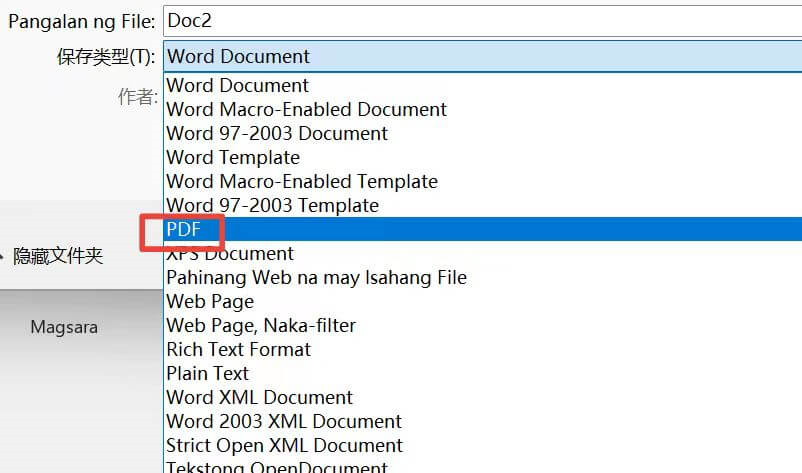802x473 pixels.
Task: Collapse folders with 隐藏文件夹 button
Action: (x=52, y=256)
